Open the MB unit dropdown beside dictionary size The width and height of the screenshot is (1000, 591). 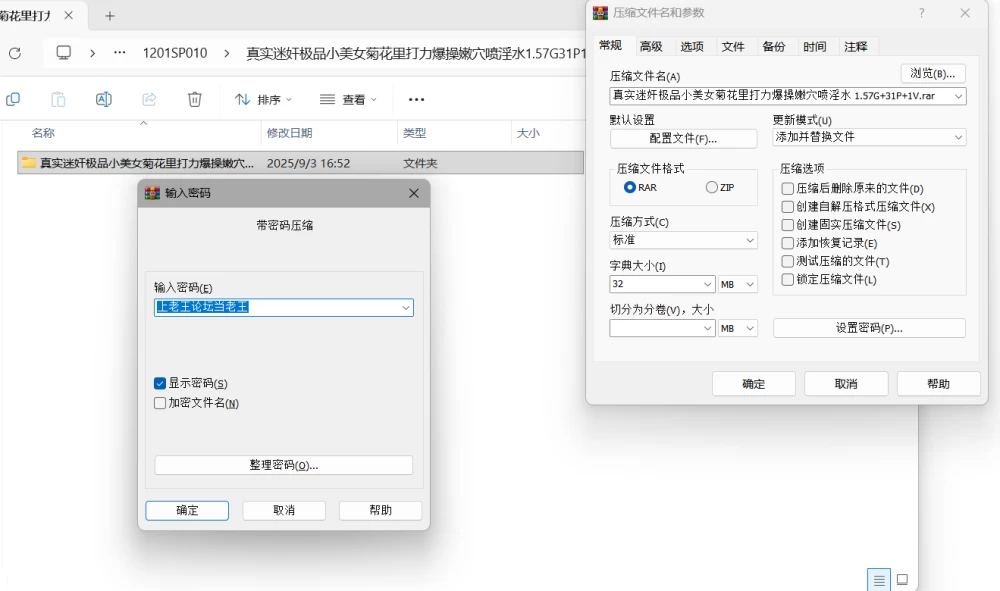pos(737,284)
